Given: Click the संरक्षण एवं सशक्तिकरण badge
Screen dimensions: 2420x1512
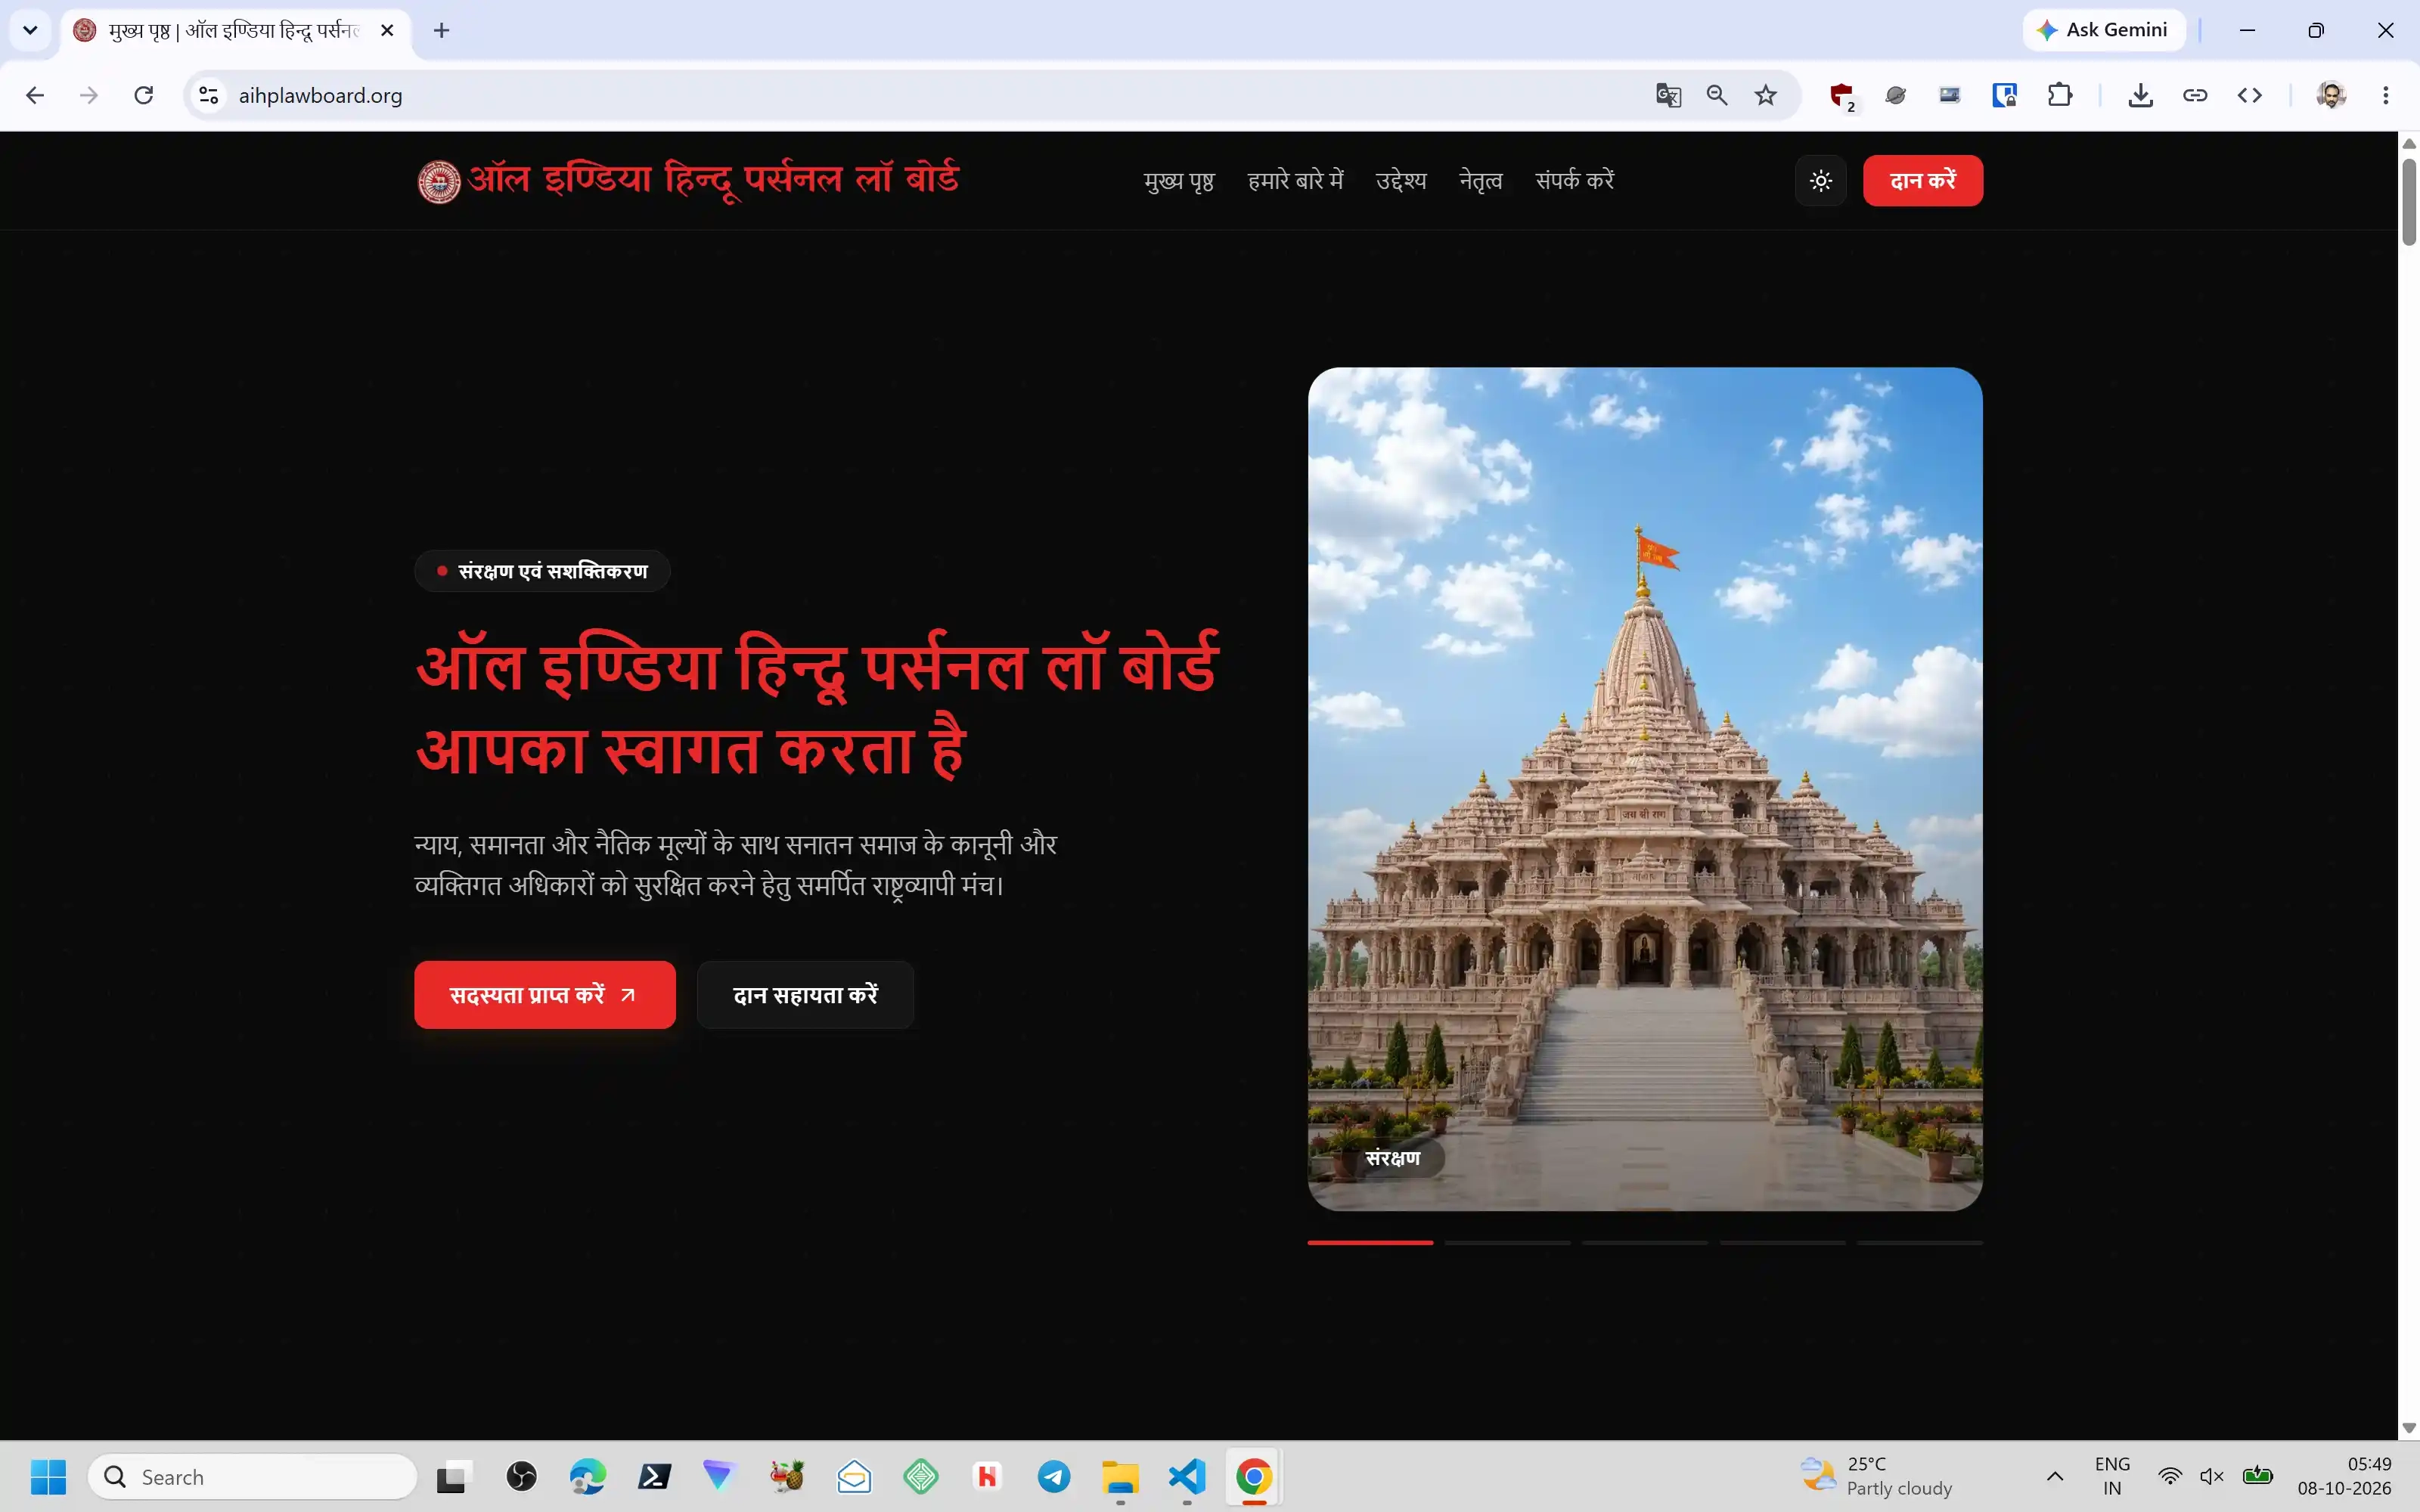Looking at the screenshot, I should (x=542, y=571).
